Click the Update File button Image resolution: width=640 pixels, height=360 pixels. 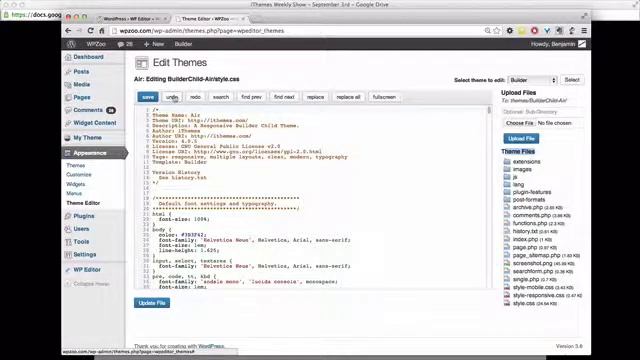[x=152, y=303]
